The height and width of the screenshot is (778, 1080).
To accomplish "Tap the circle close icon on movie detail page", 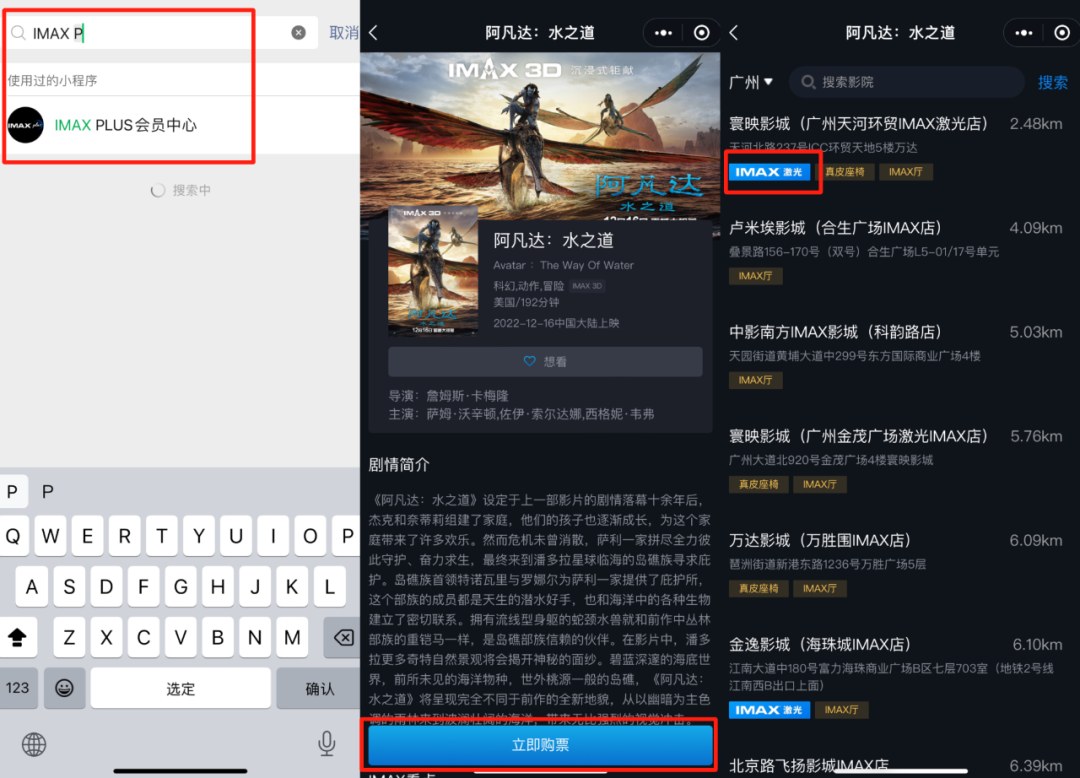I will point(701,32).
